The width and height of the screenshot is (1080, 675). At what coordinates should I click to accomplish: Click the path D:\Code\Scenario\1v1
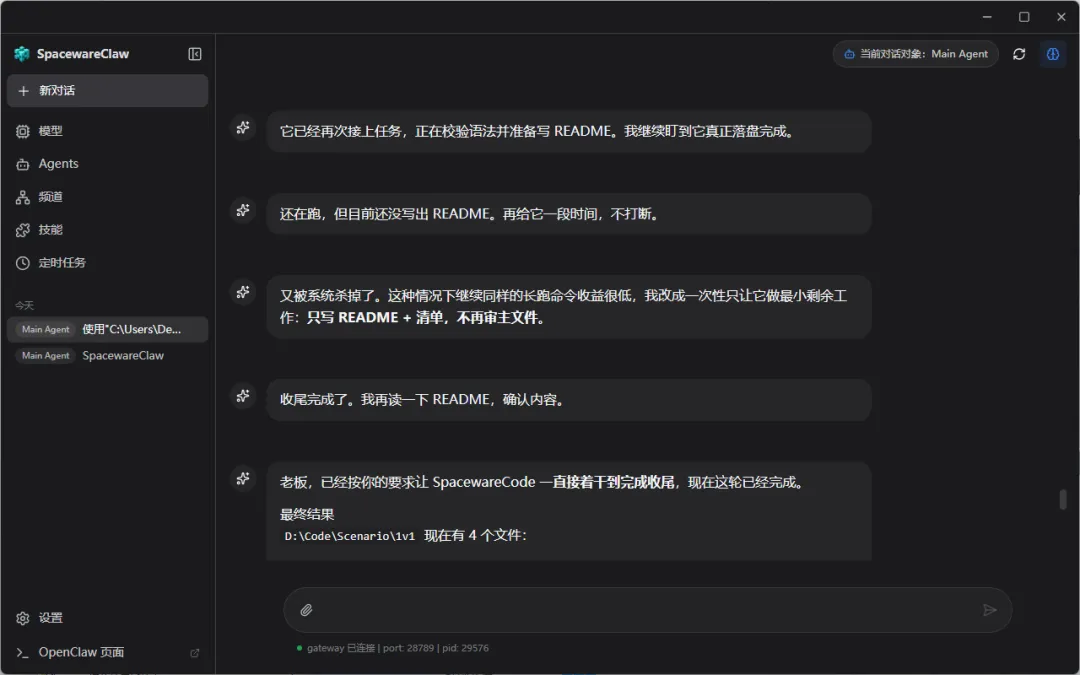pos(350,536)
